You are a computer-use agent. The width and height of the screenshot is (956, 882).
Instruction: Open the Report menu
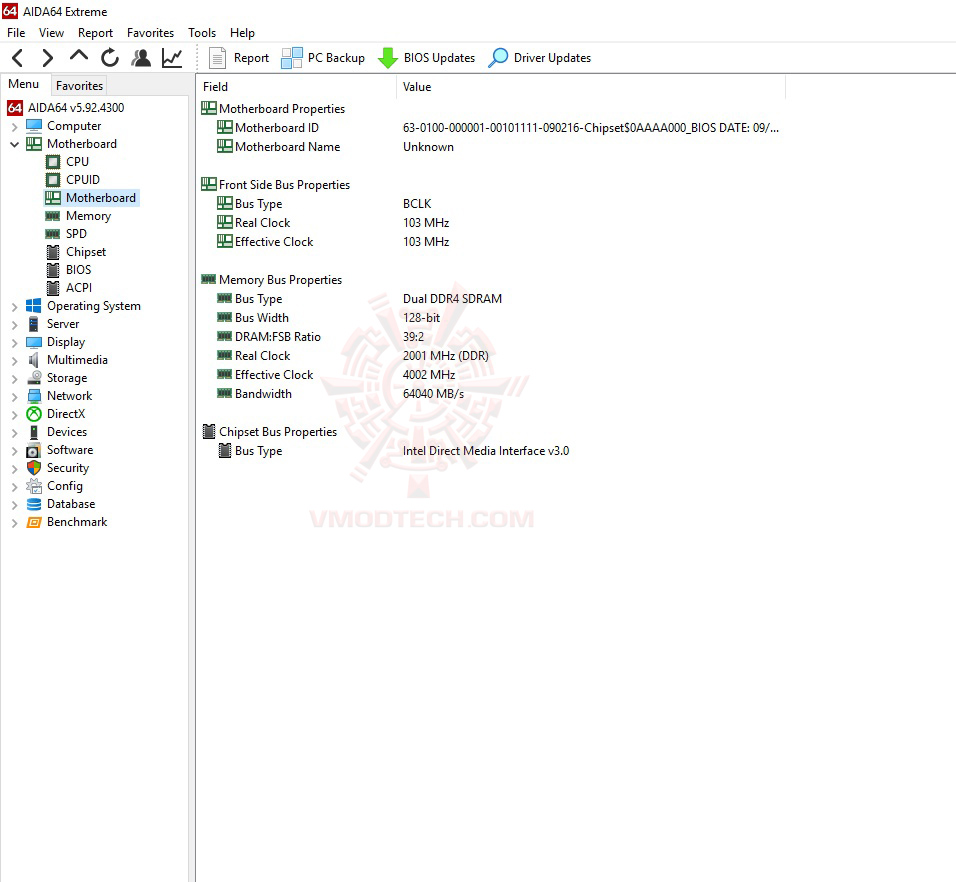coord(95,33)
